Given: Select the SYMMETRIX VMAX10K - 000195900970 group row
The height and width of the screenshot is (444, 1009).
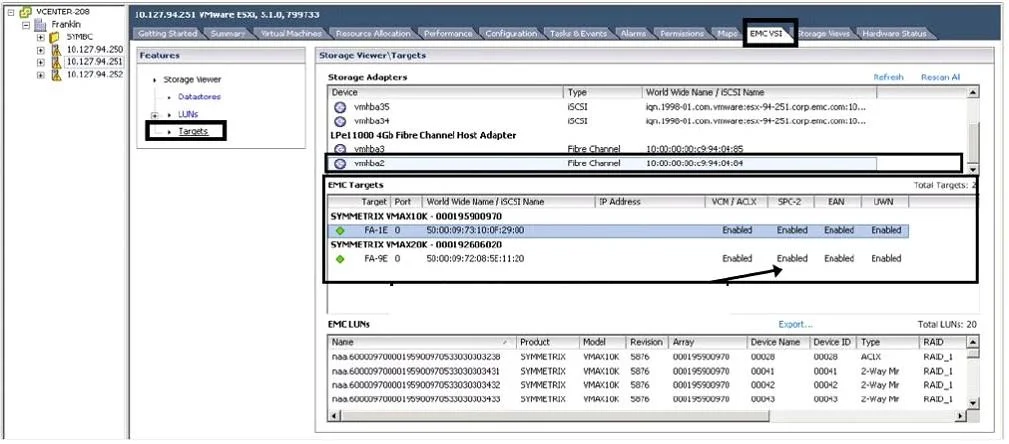Looking at the screenshot, I should pyautogui.click(x=416, y=216).
